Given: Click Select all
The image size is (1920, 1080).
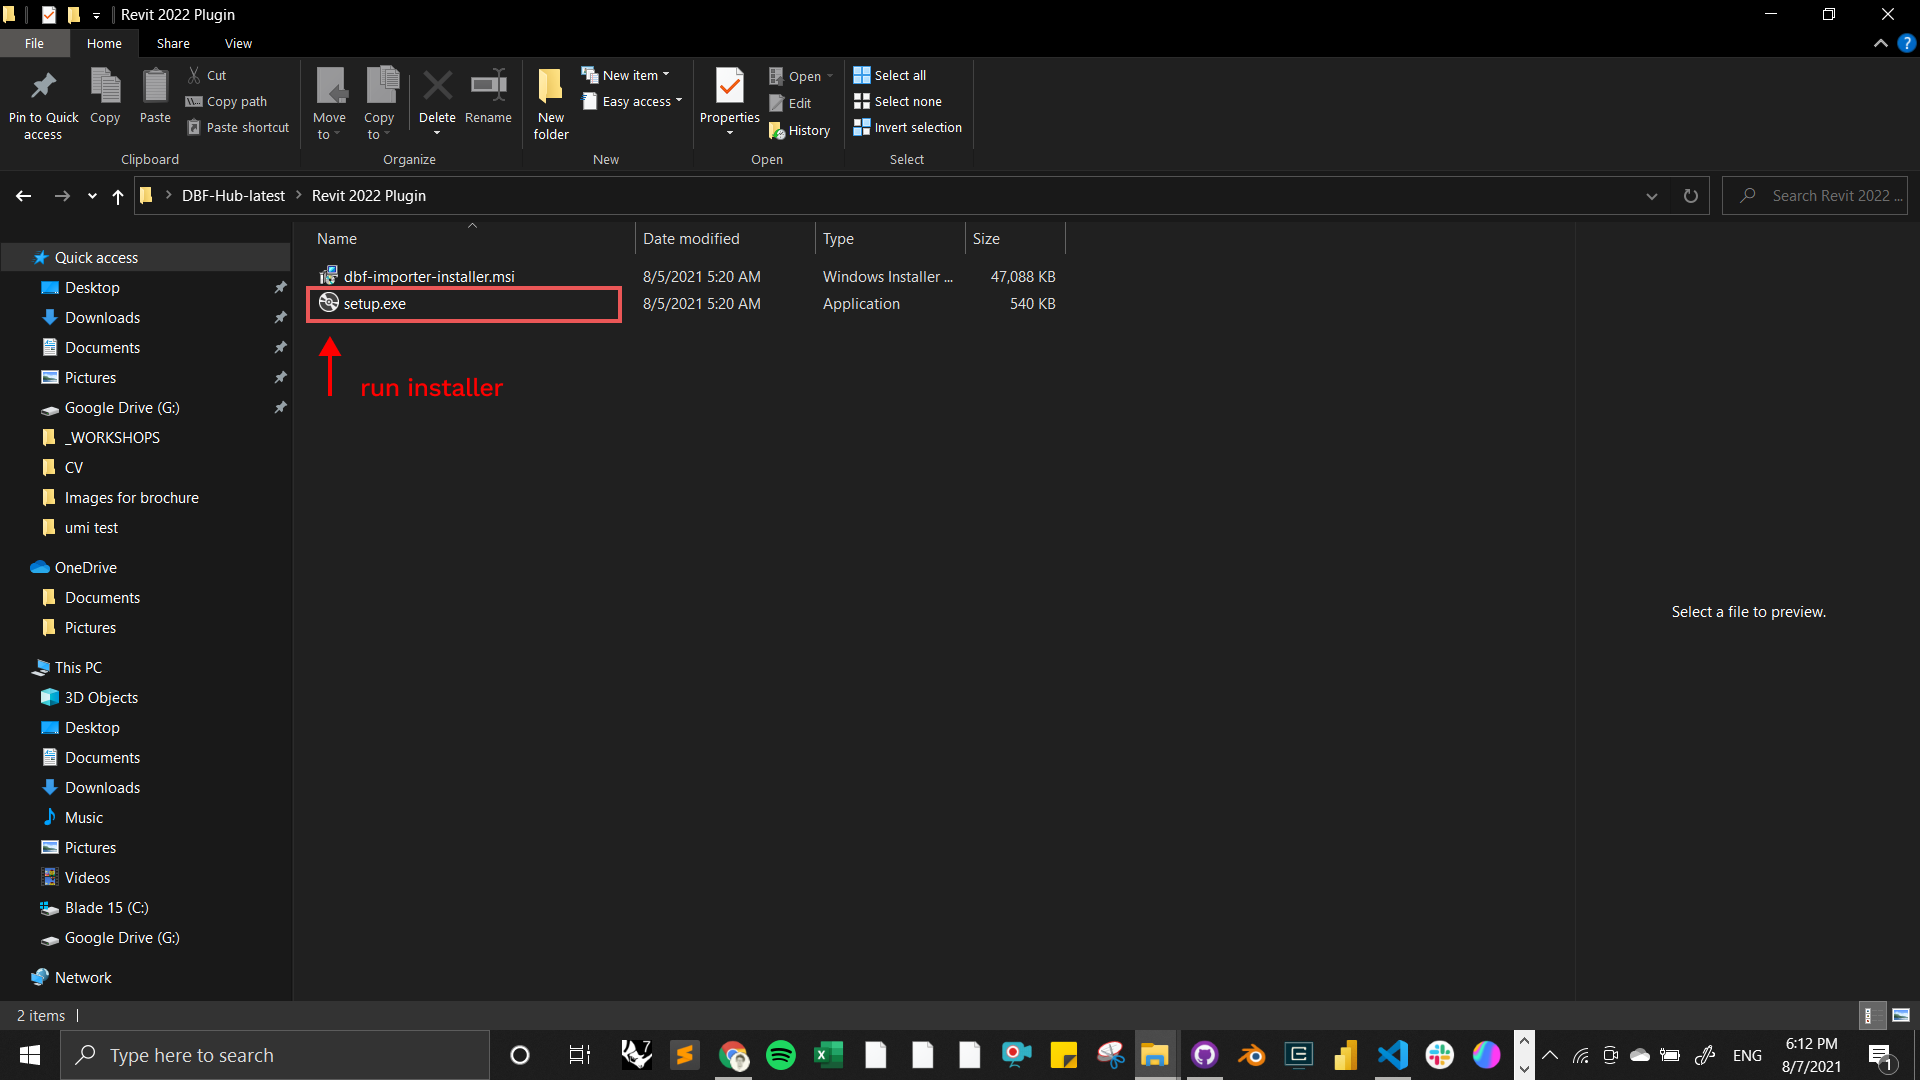Looking at the screenshot, I should pos(890,75).
